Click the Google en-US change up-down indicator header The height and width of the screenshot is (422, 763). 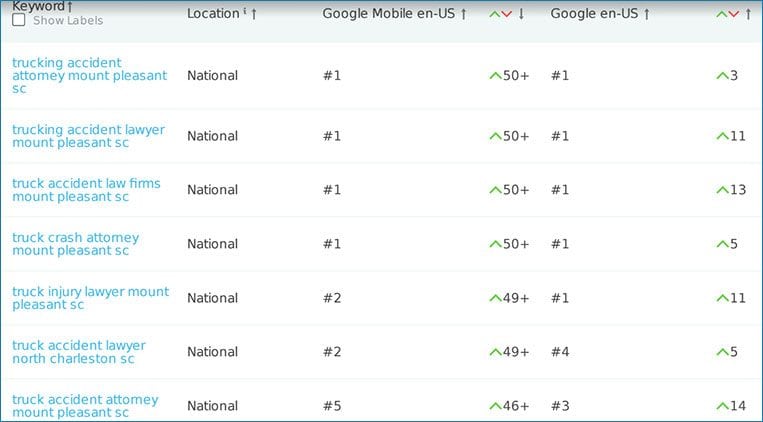pyautogui.click(x=728, y=14)
